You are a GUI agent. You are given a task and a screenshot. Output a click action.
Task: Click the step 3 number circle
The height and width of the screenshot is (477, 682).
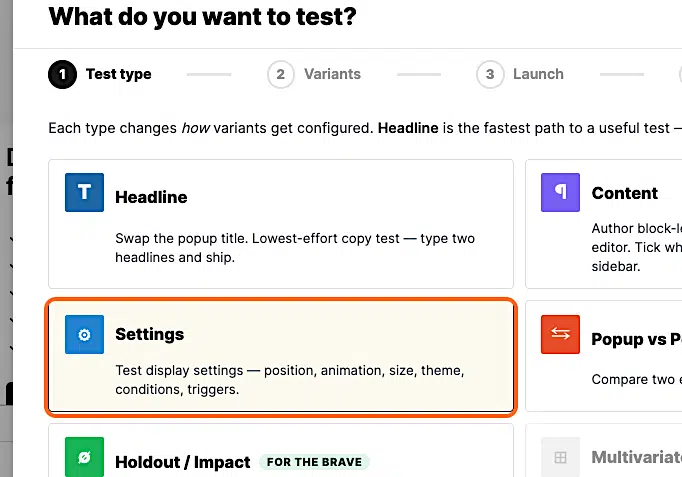pyautogui.click(x=490, y=74)
